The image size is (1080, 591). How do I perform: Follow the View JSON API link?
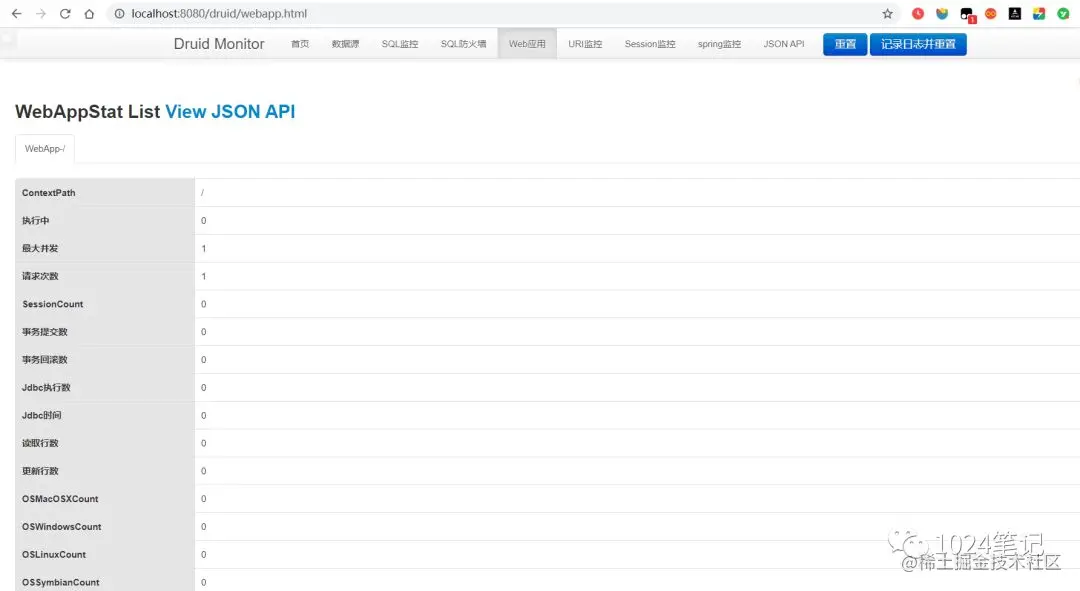tap(230, 112)
